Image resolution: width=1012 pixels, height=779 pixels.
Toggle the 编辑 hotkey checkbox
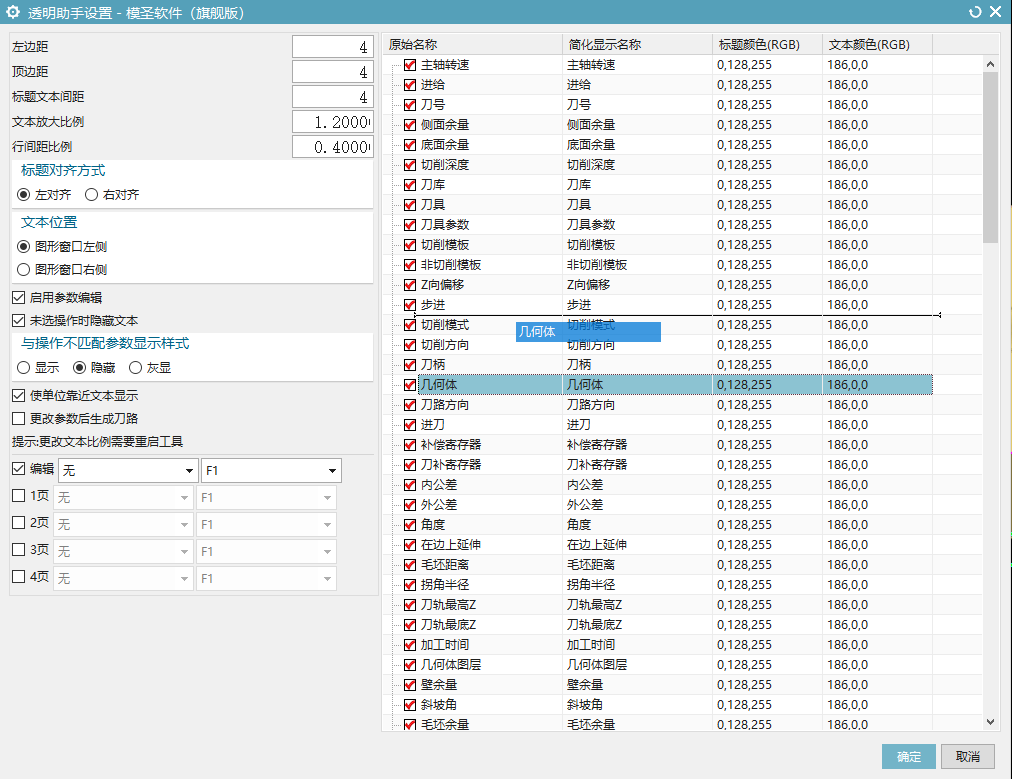pos(19,469)
